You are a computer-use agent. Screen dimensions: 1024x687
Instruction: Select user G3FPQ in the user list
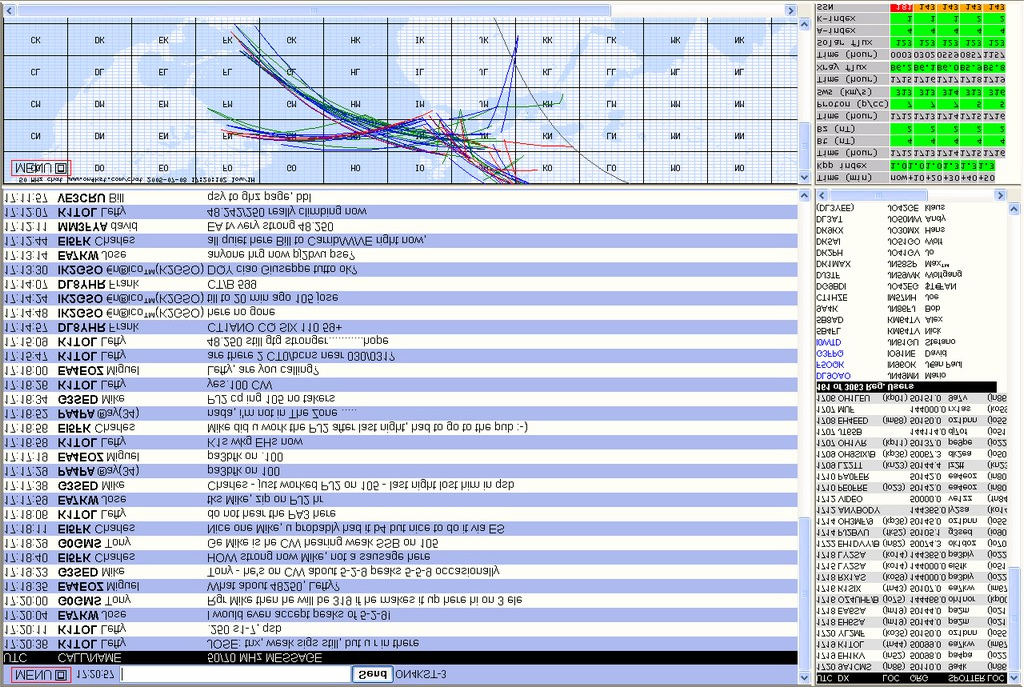coord(830,353)
